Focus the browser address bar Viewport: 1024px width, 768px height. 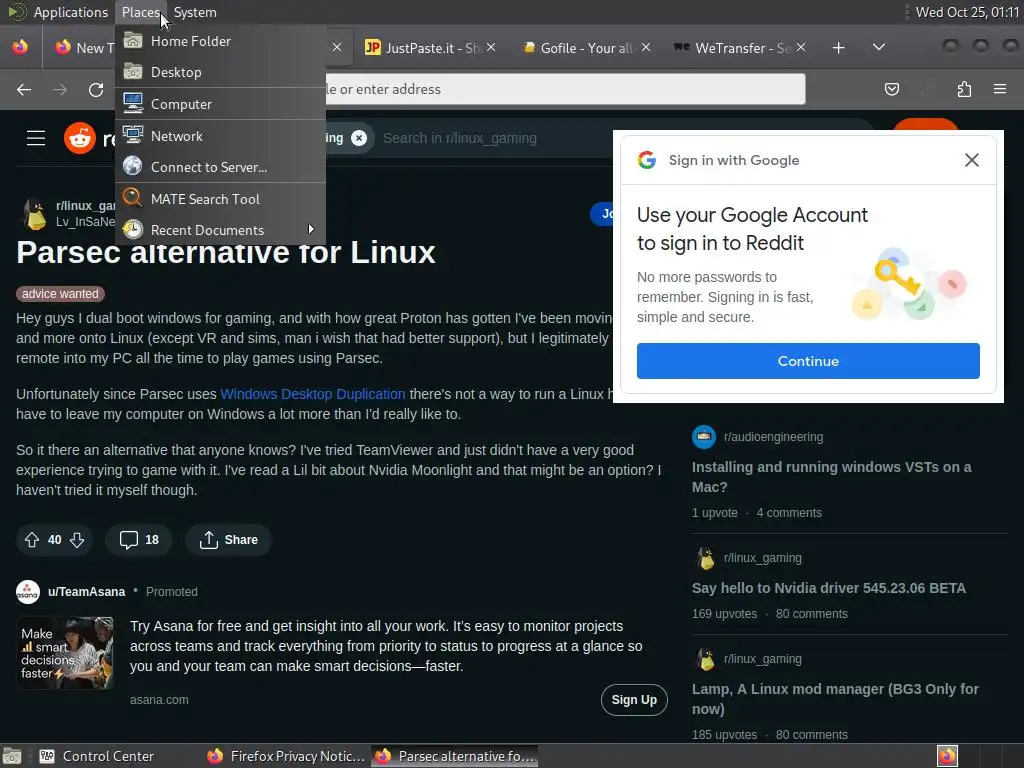coord(566,89)
